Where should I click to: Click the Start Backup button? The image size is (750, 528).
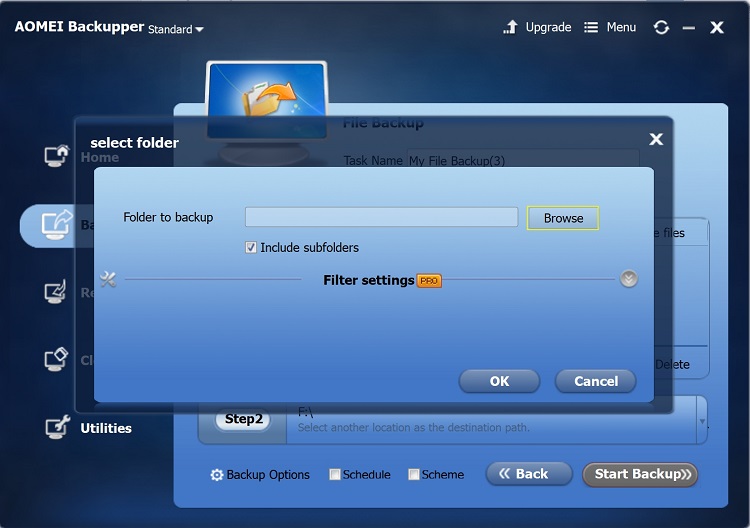640,474
